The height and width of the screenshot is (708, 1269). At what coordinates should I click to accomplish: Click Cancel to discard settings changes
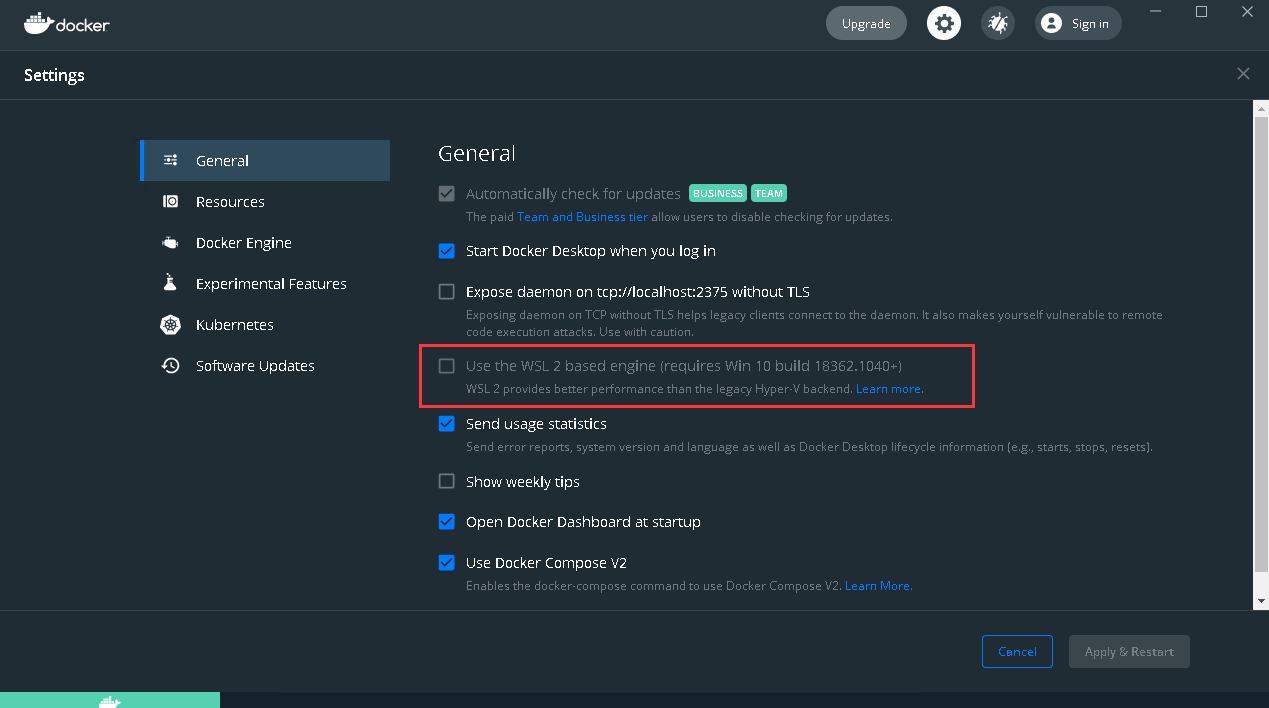pyautogui.click(x=1017, y=651)
